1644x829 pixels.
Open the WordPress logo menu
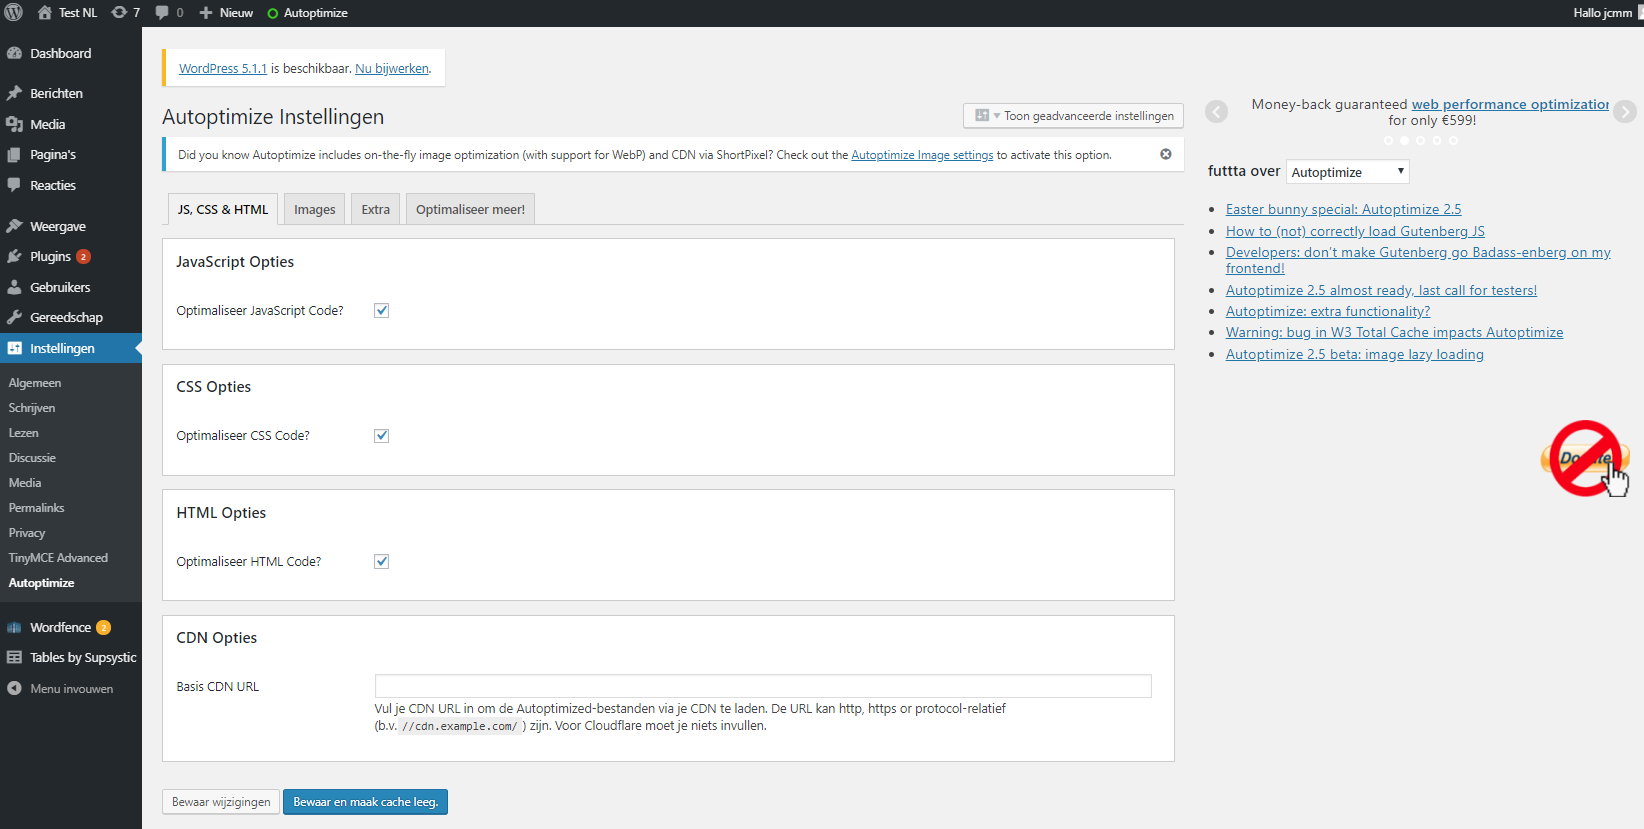(x=14, y=13)
